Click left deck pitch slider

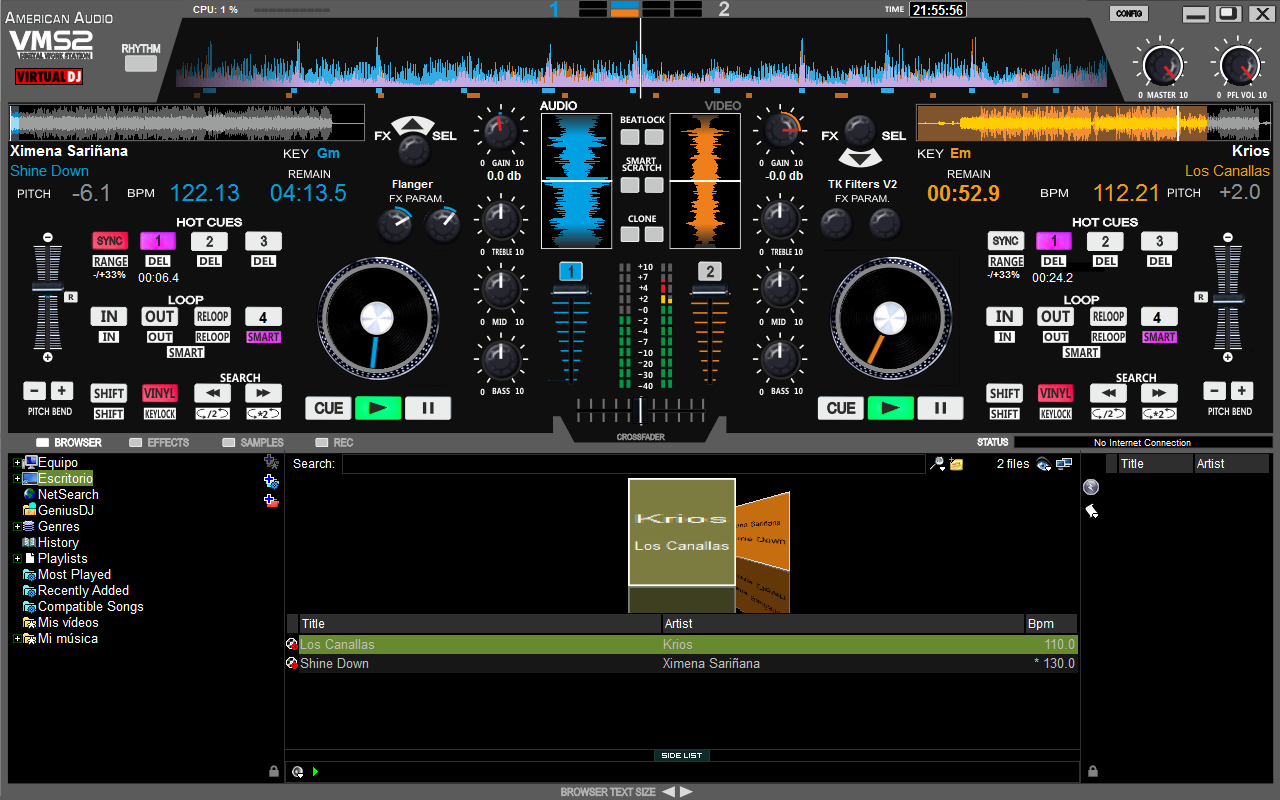(48, 287)
